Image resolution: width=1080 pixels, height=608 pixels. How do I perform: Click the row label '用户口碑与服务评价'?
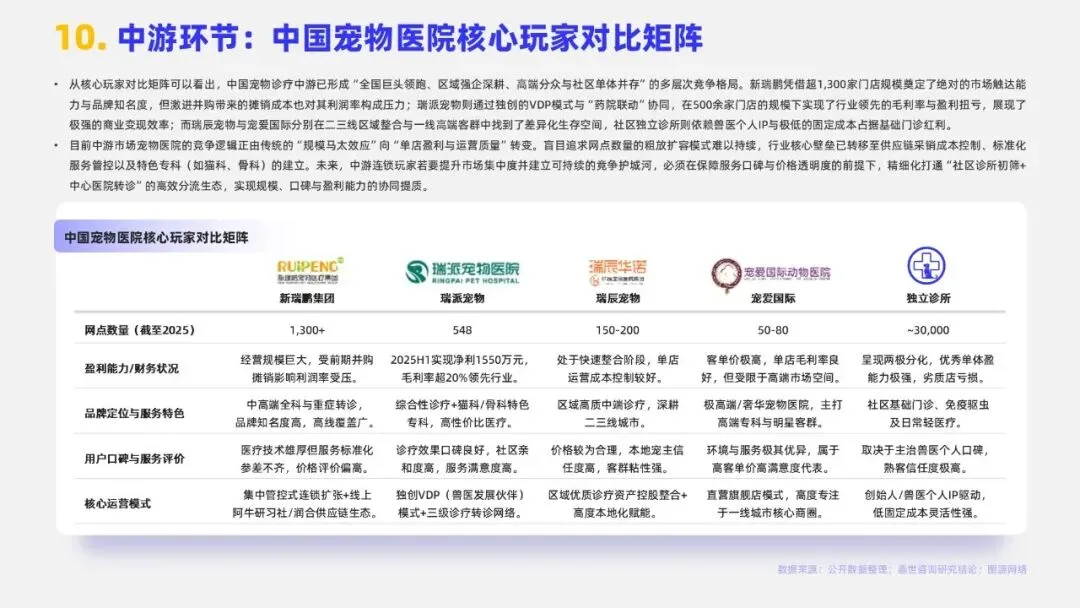134,459
